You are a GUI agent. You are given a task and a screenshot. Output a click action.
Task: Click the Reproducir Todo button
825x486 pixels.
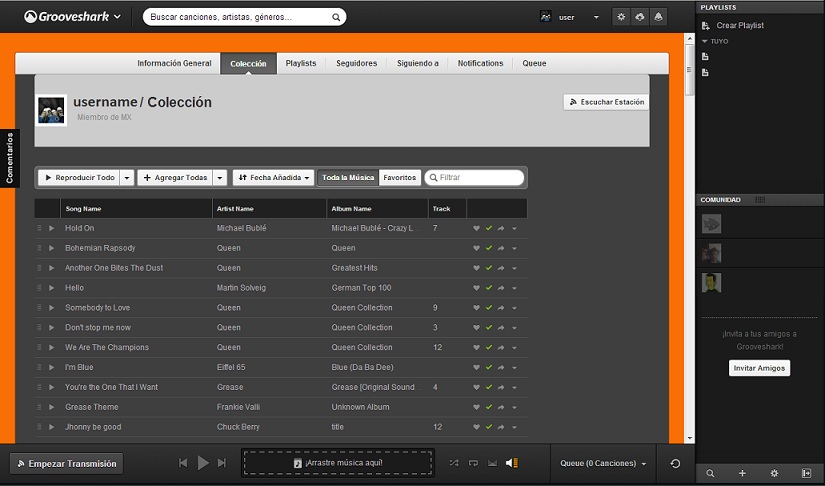pyautogui.click(x=79, y=178)
